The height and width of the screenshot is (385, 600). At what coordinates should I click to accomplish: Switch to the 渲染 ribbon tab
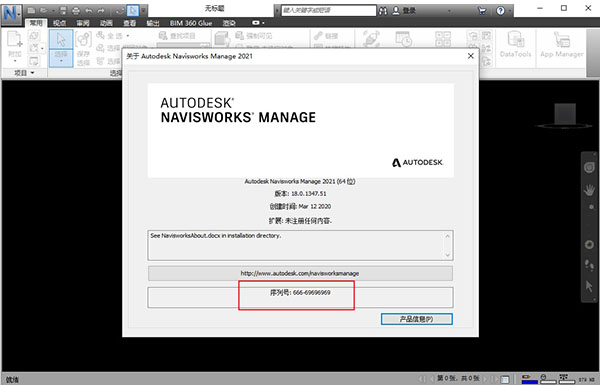tap(229, 23)
